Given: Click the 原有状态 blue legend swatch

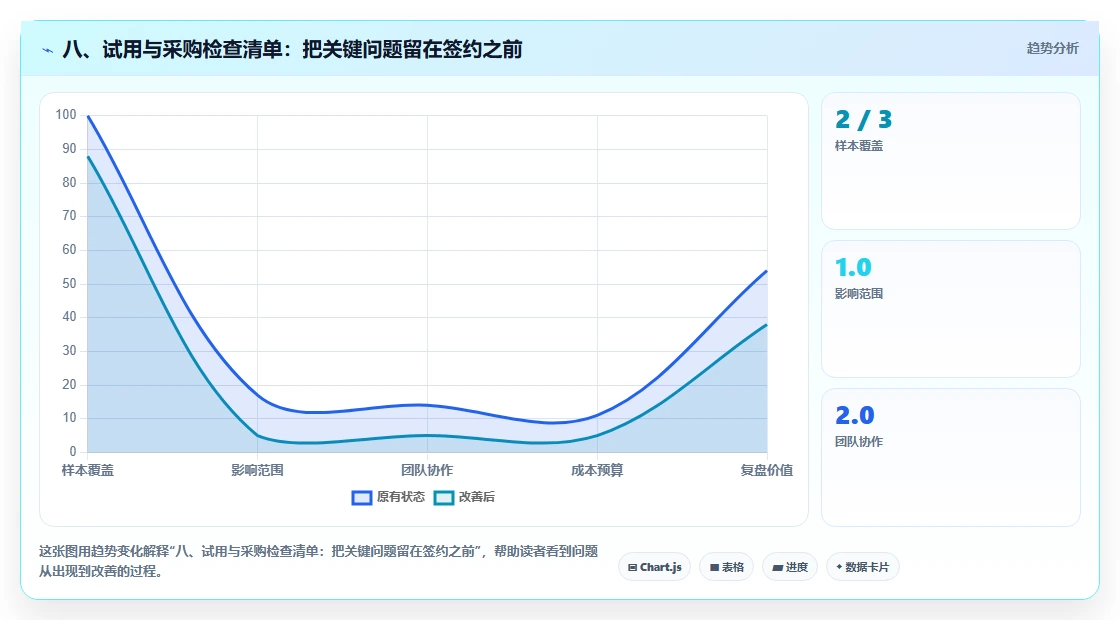Looking at the screenshot, I should 362,498.
